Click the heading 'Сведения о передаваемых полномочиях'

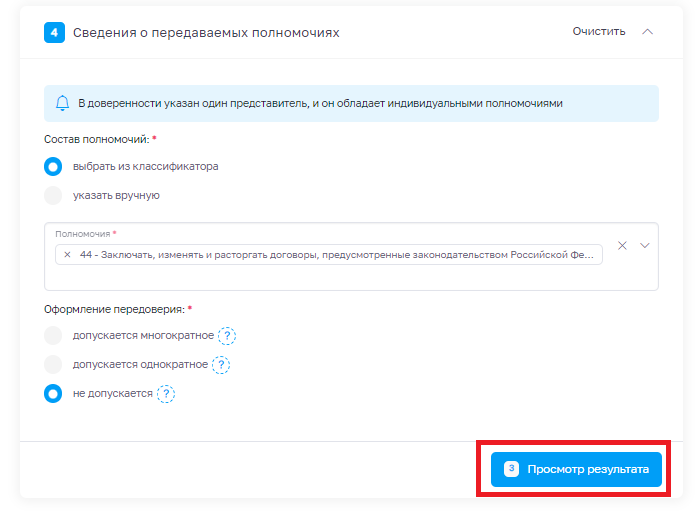click(x=206, y=32)
